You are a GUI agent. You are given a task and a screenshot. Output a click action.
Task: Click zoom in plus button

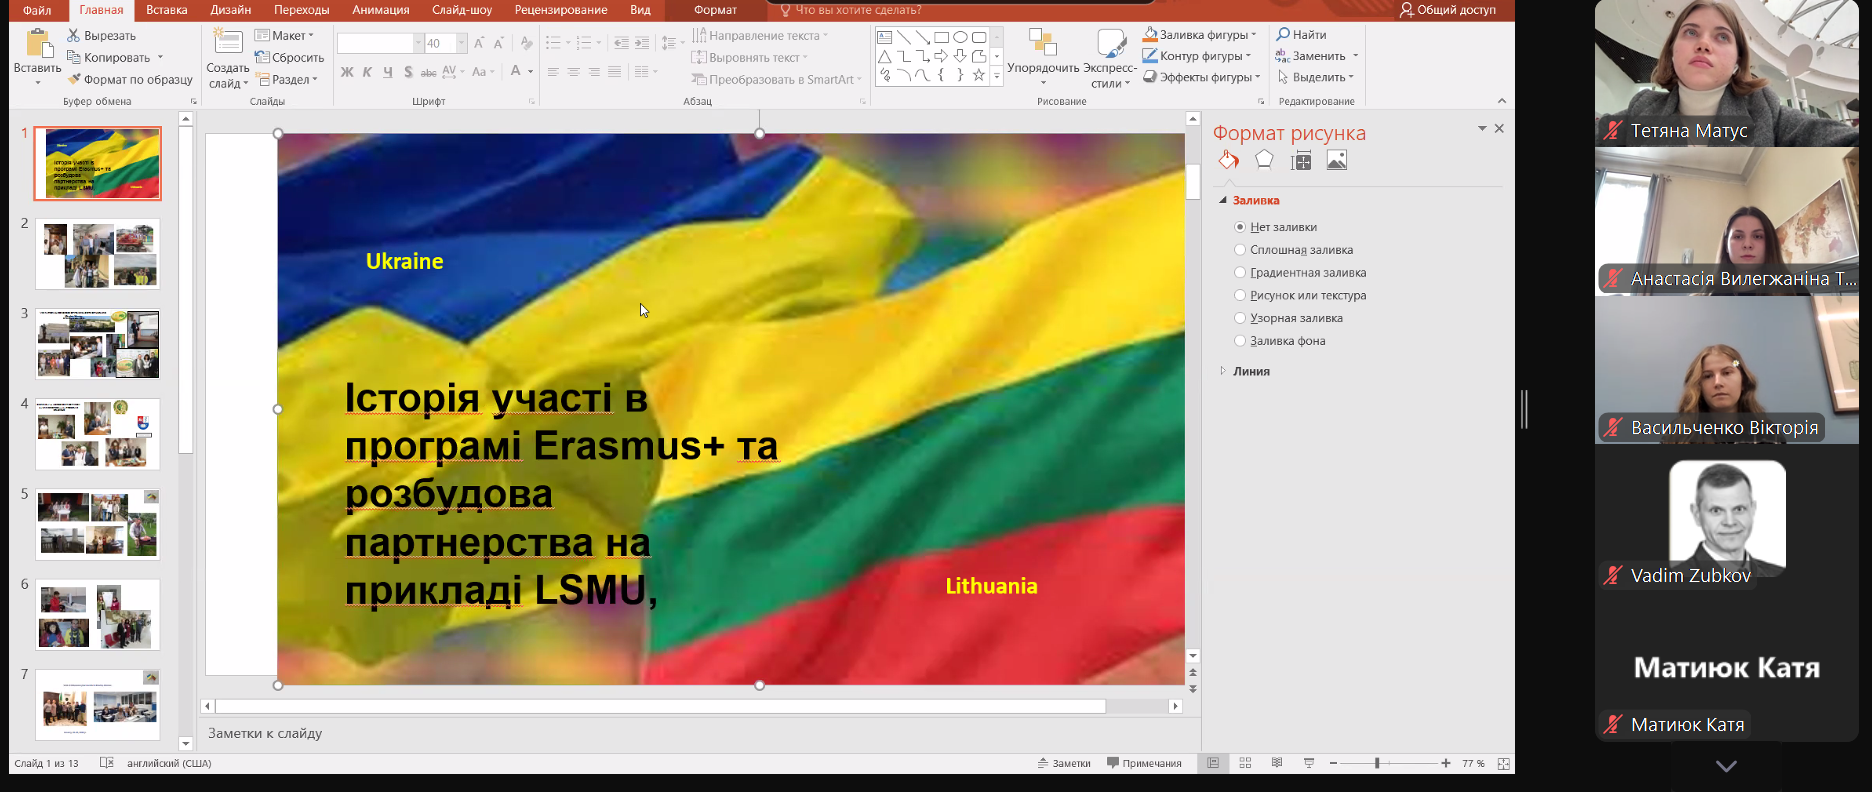click(x=1446, y=763)
